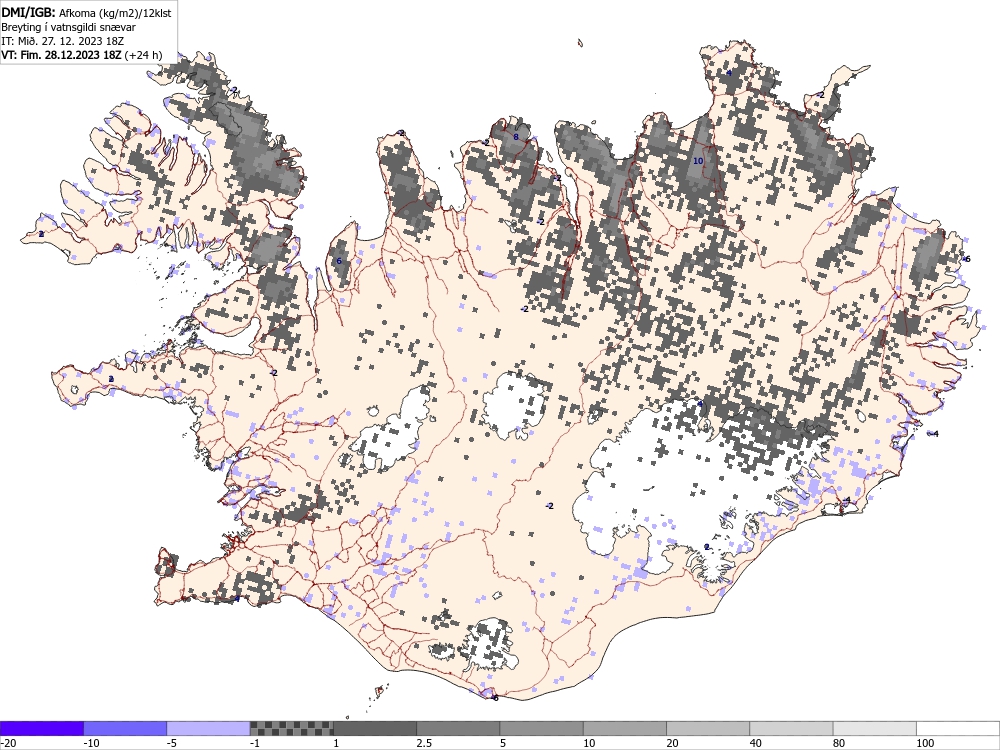The width and height of the screenshot is (1000, 750).
Task: Select the "Breyting í vatnsgildi snævar" subtitle text
Action: (x=68, y=27)
